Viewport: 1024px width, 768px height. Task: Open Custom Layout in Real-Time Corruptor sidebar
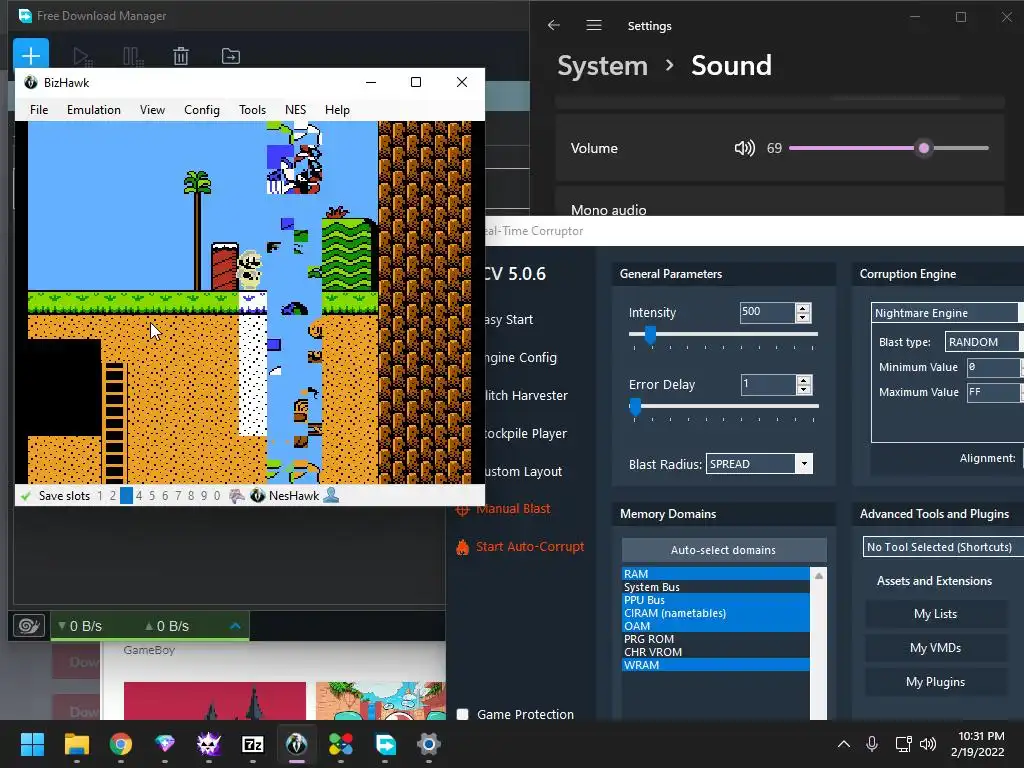click(523, 471)
